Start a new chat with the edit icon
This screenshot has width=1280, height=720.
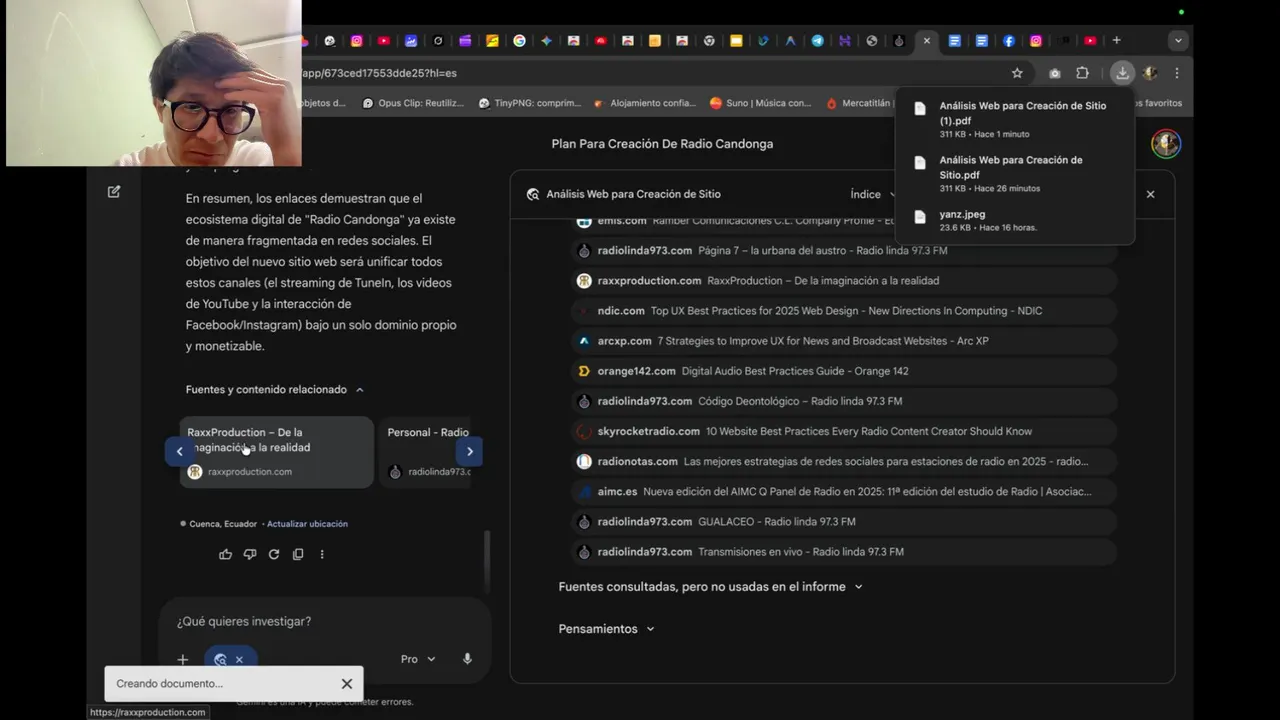tap(114, 191)
